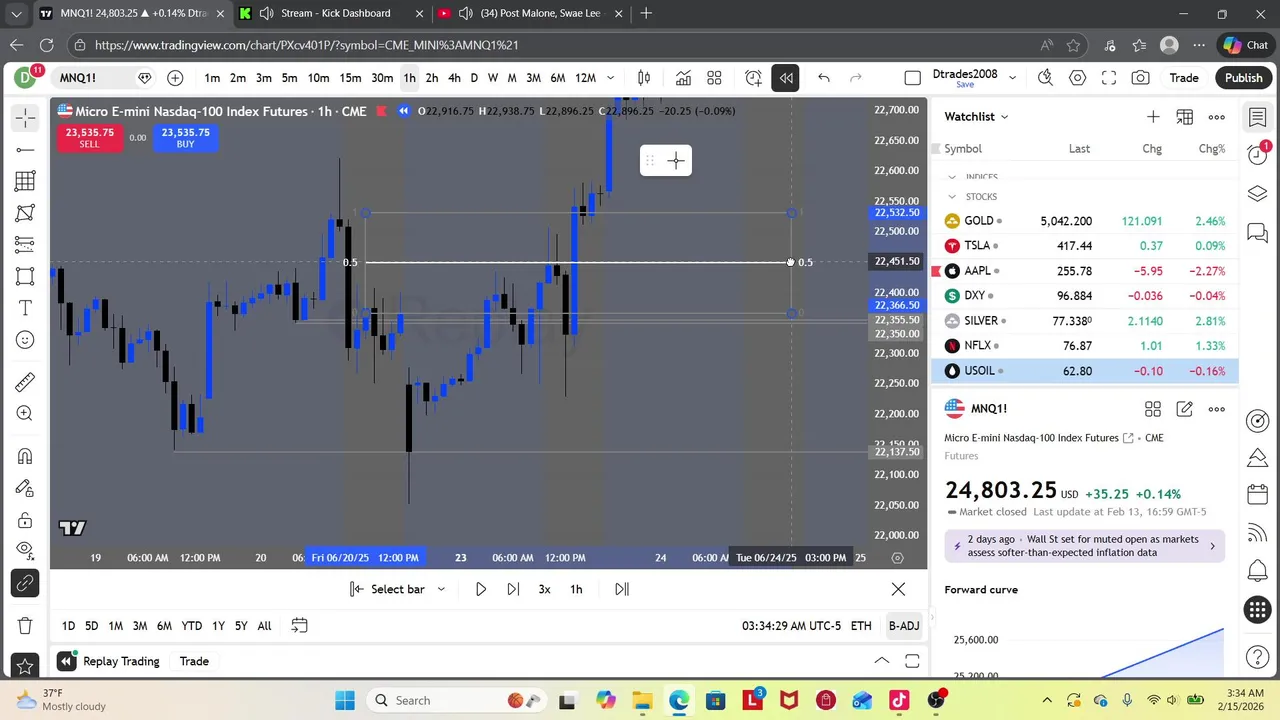Open quick search lightning icon
The height and width of the screenshot is (720, 1280).
pyautogui.click(x=1045, y=78)
